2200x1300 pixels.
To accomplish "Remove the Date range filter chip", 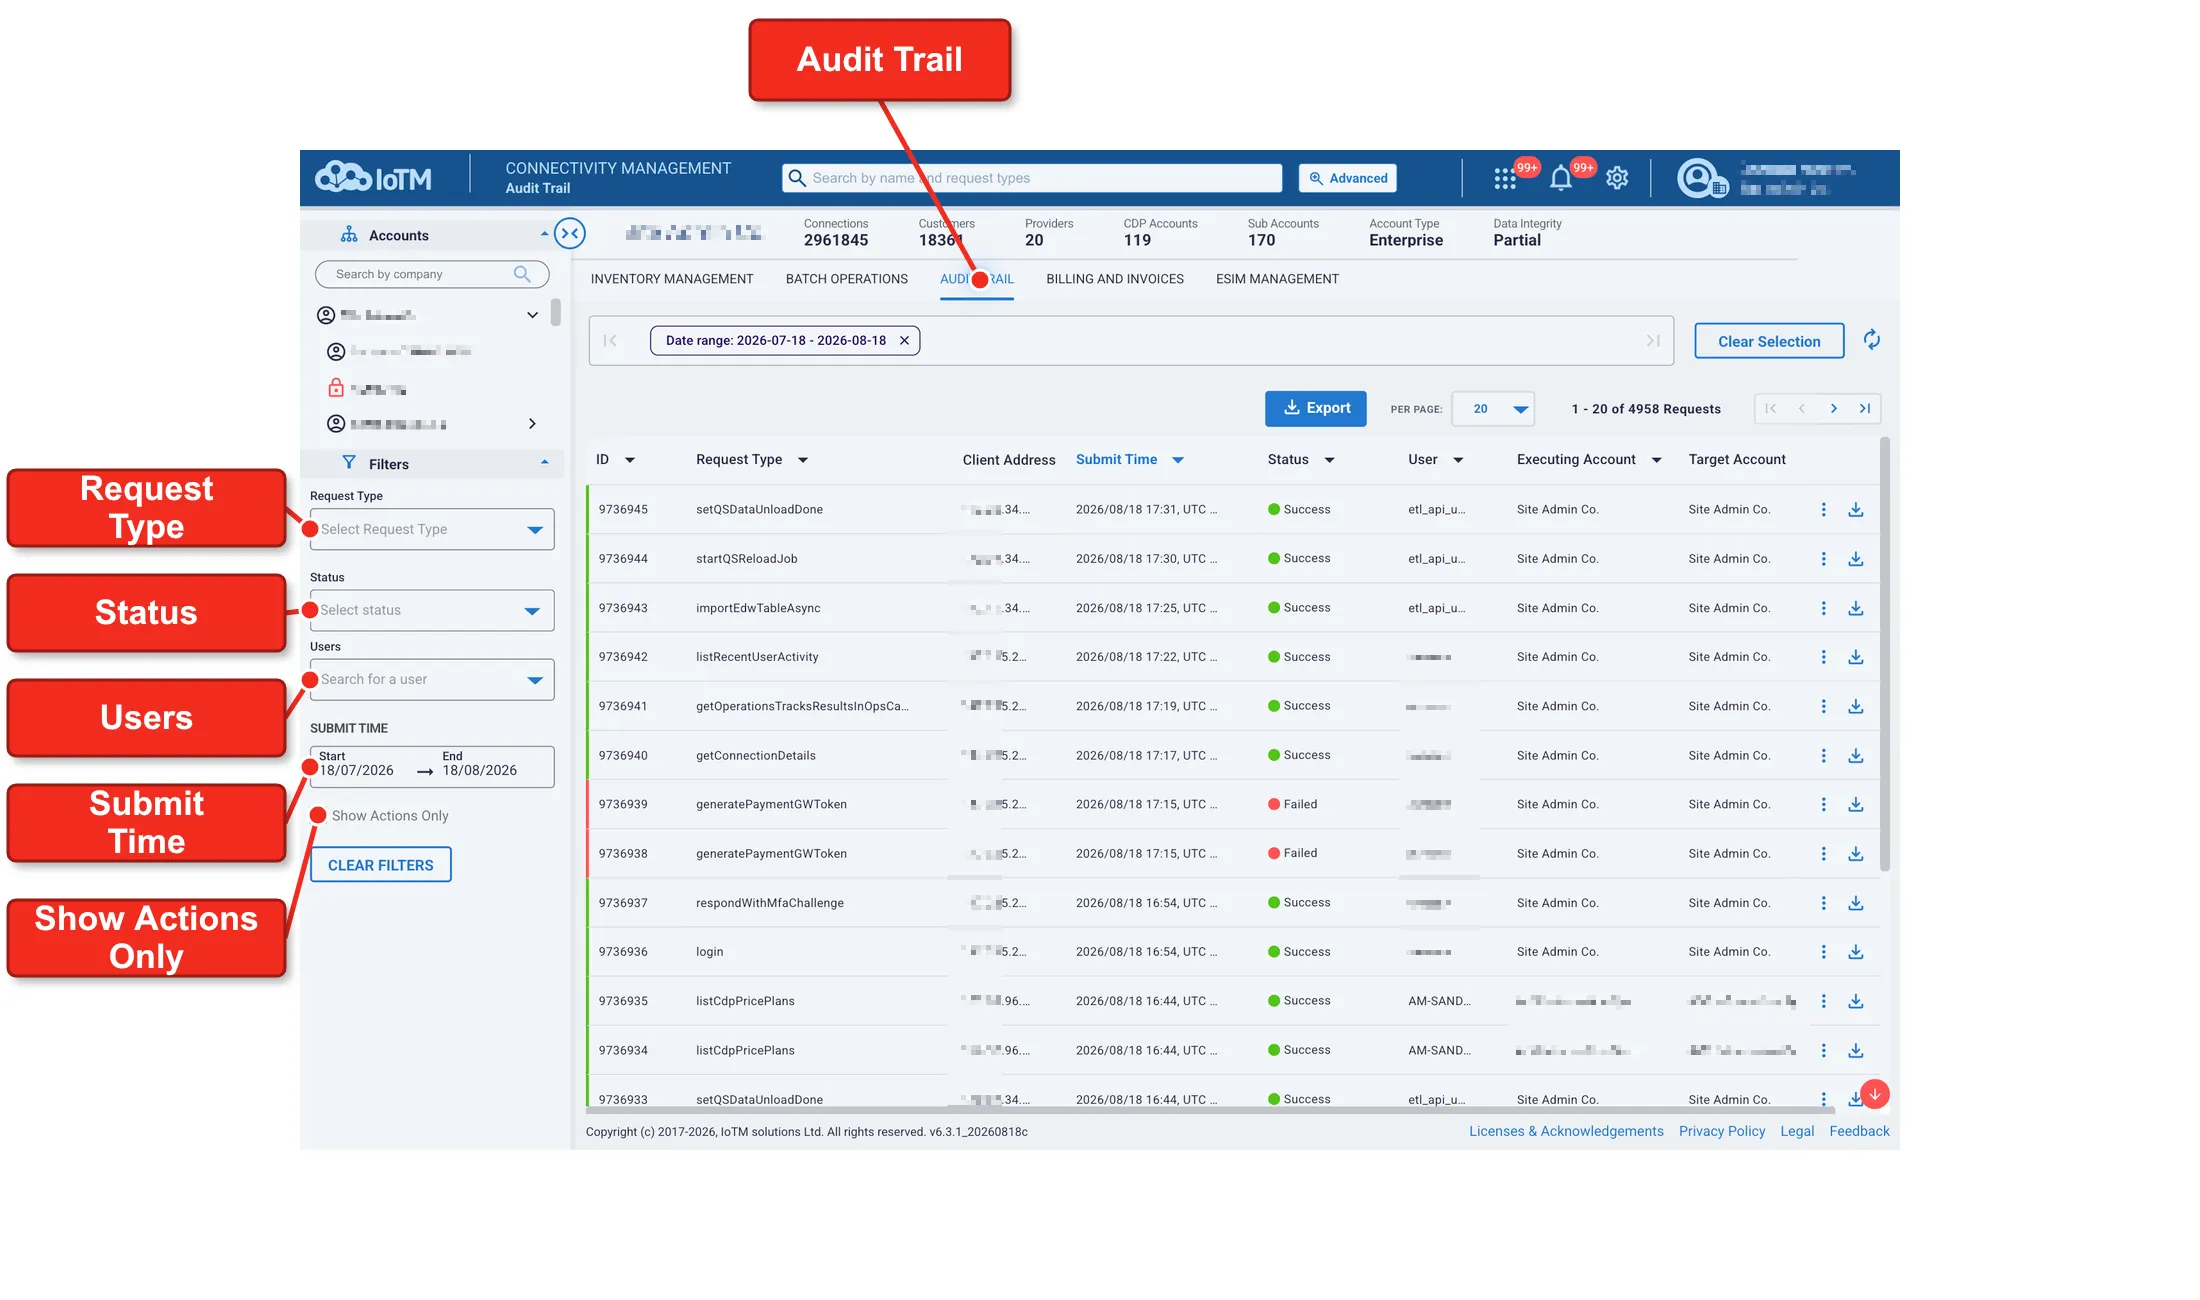I will 904,341.
